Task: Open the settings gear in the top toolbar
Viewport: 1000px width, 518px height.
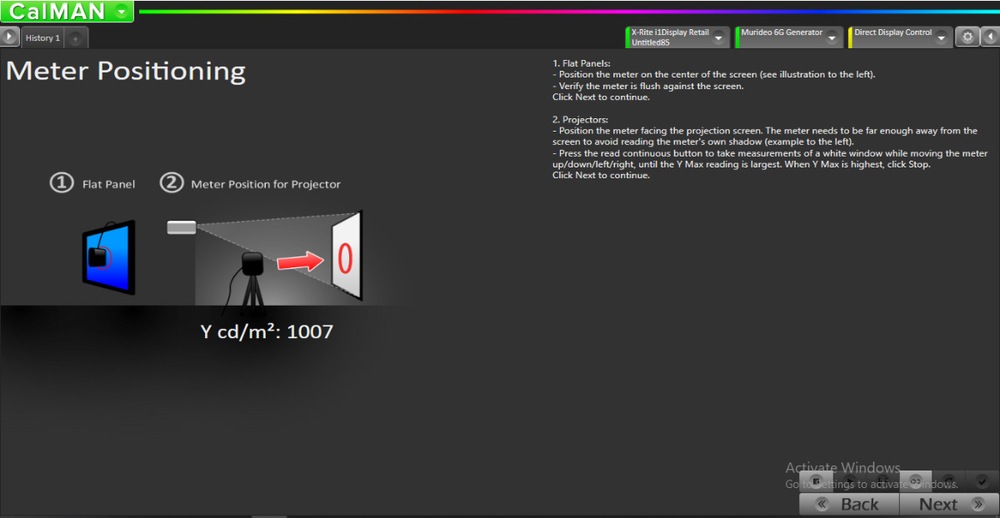Action: click(967, 37)
